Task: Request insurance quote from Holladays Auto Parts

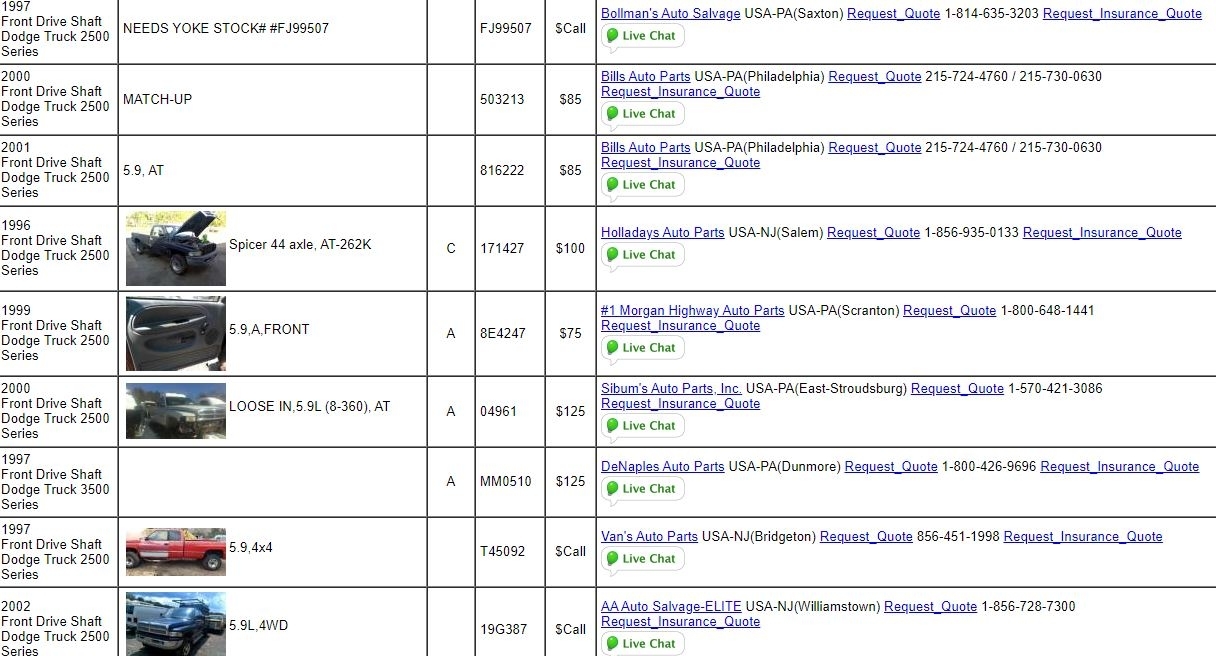Action: (x=1102, y=233)
